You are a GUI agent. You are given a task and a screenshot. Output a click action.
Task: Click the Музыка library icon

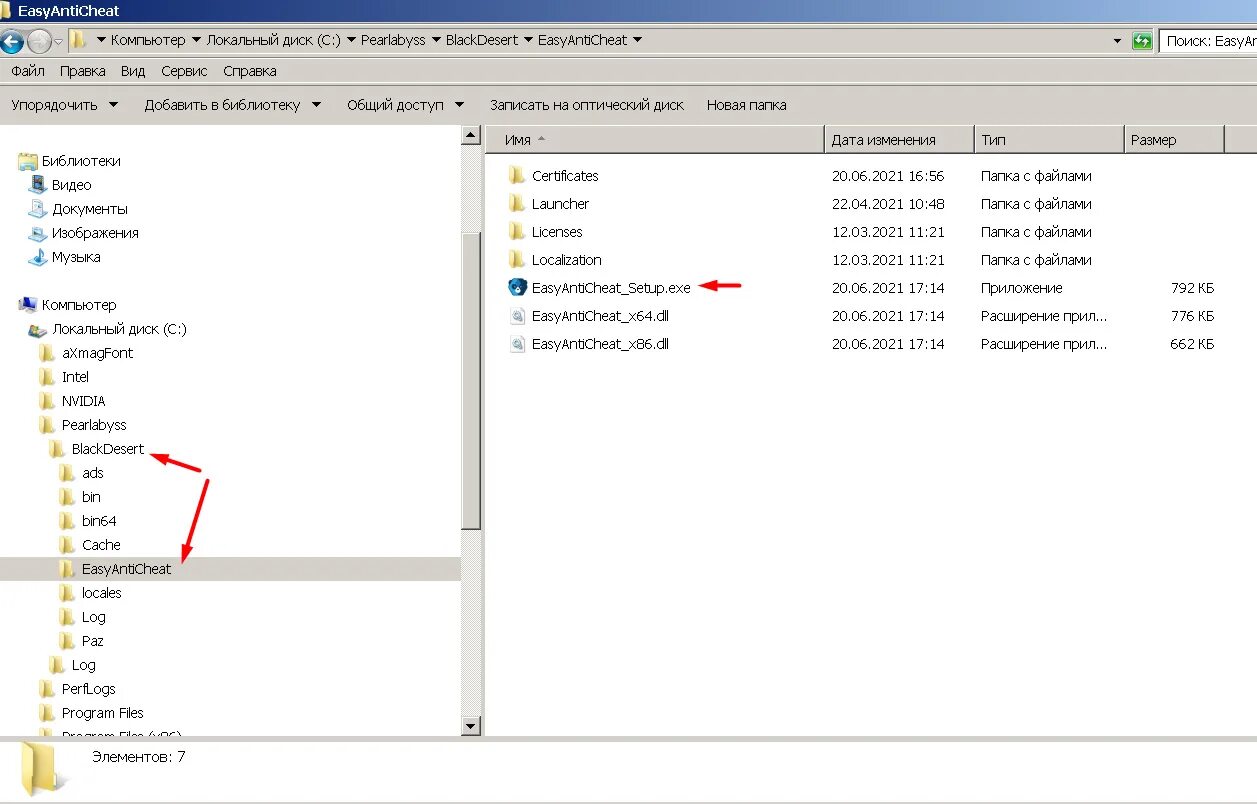(x=38, y=257)
